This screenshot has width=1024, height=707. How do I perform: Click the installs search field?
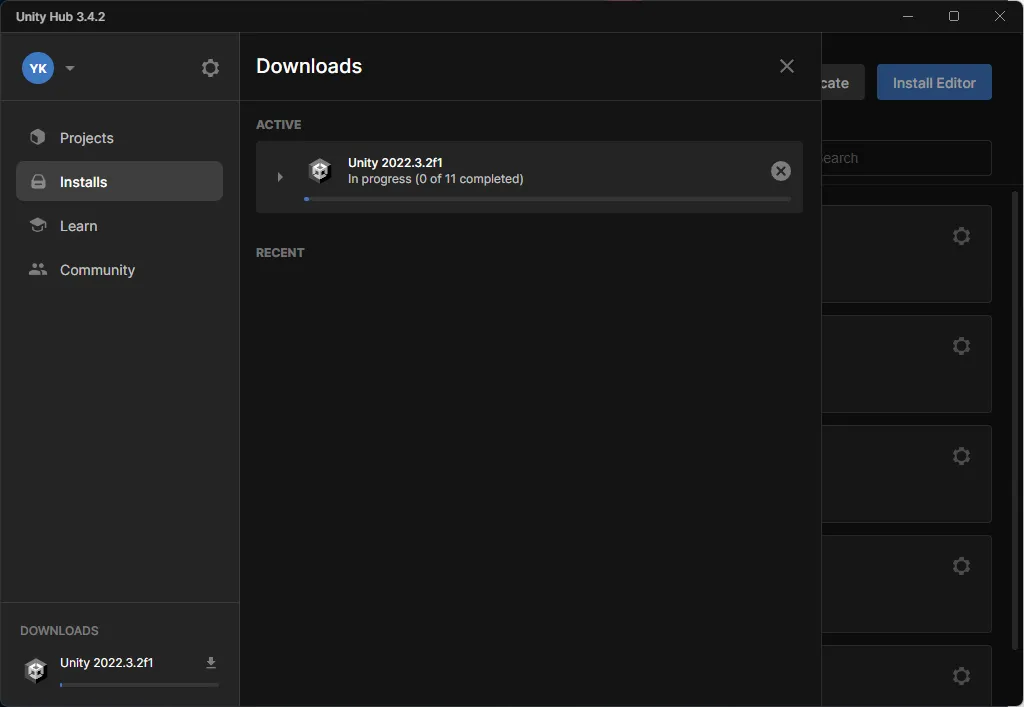(x=906, y=158)
